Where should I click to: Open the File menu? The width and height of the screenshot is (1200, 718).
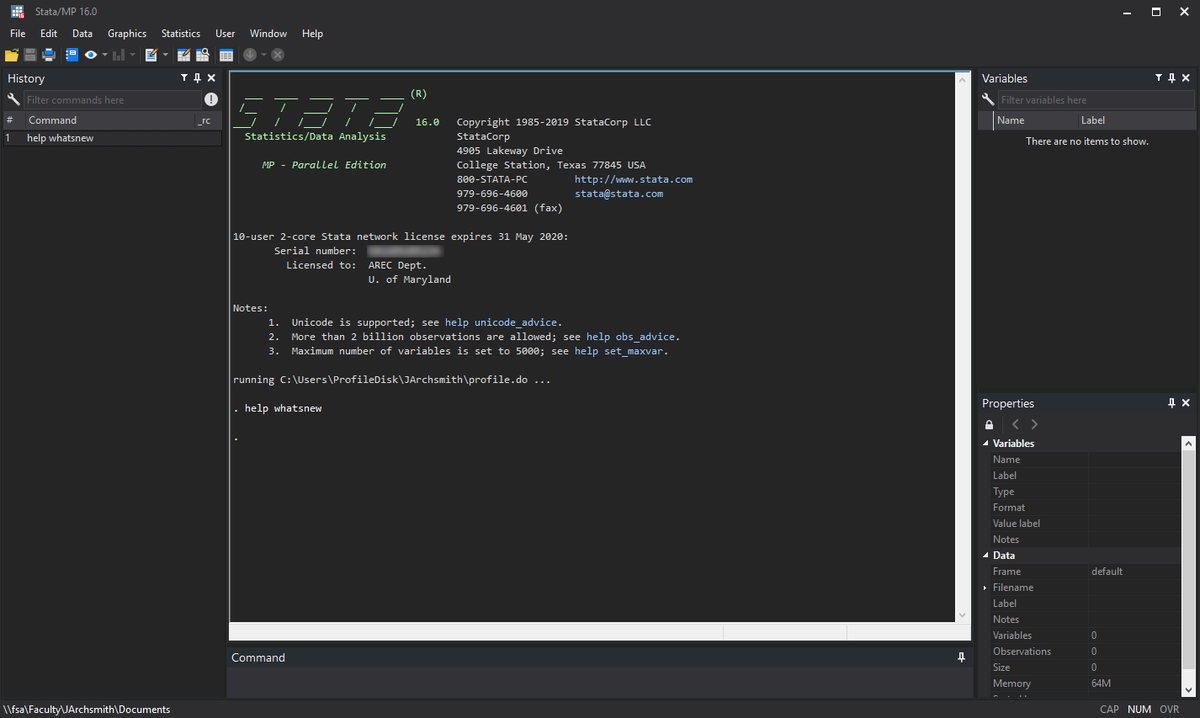pyautogui.click(x=18, y=33)
